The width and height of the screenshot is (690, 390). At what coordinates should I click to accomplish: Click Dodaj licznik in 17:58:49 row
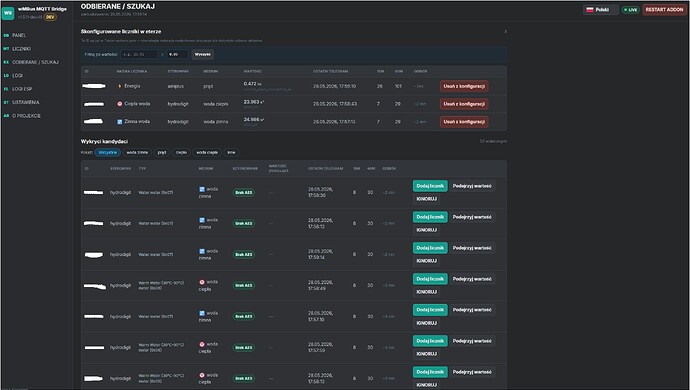430,279
